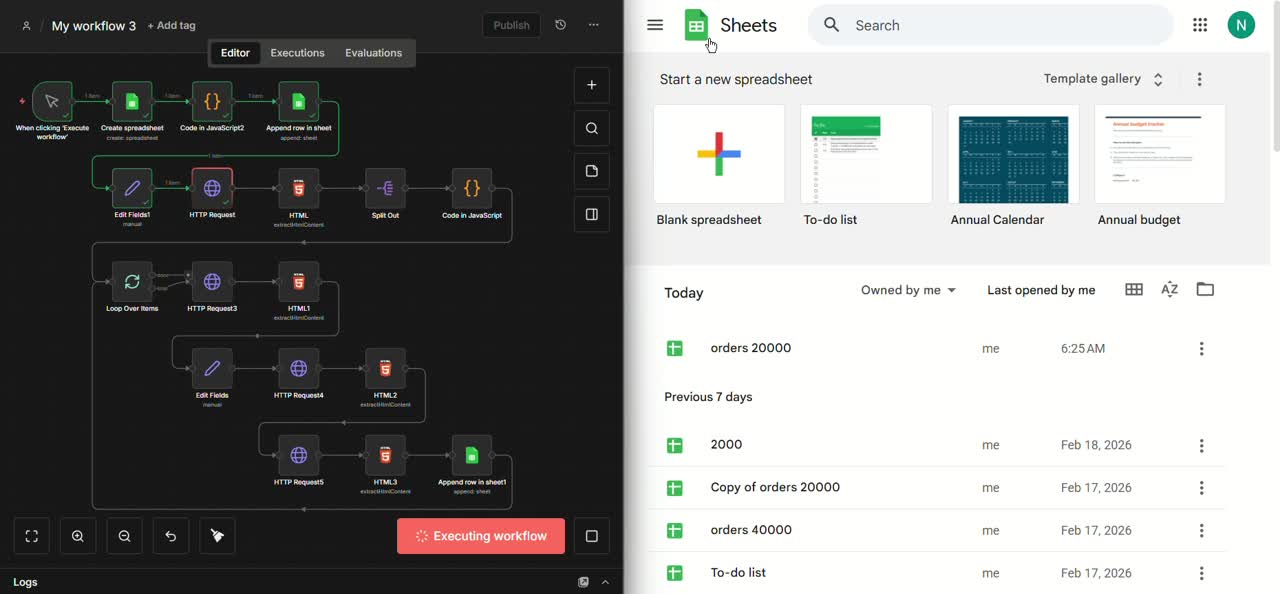Click the 'My workflow 3' title
Viewport: 1280px width, 594px height.
pos(93,26)
